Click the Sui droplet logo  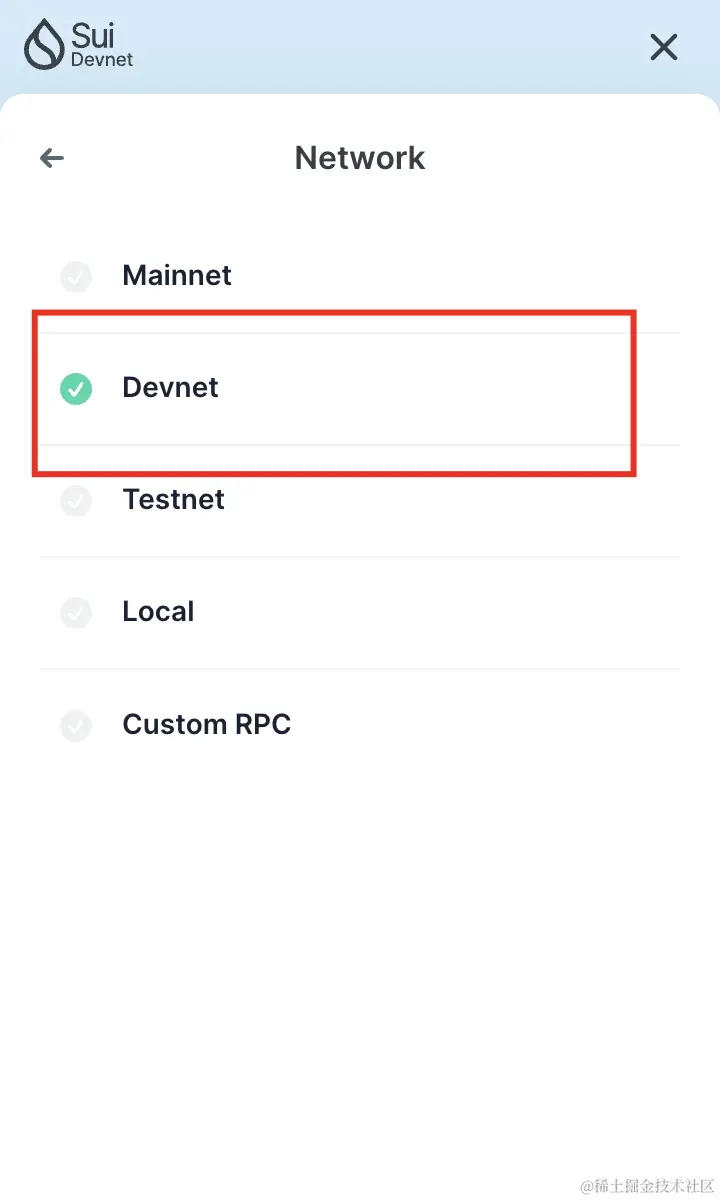(x=44, y=45)
